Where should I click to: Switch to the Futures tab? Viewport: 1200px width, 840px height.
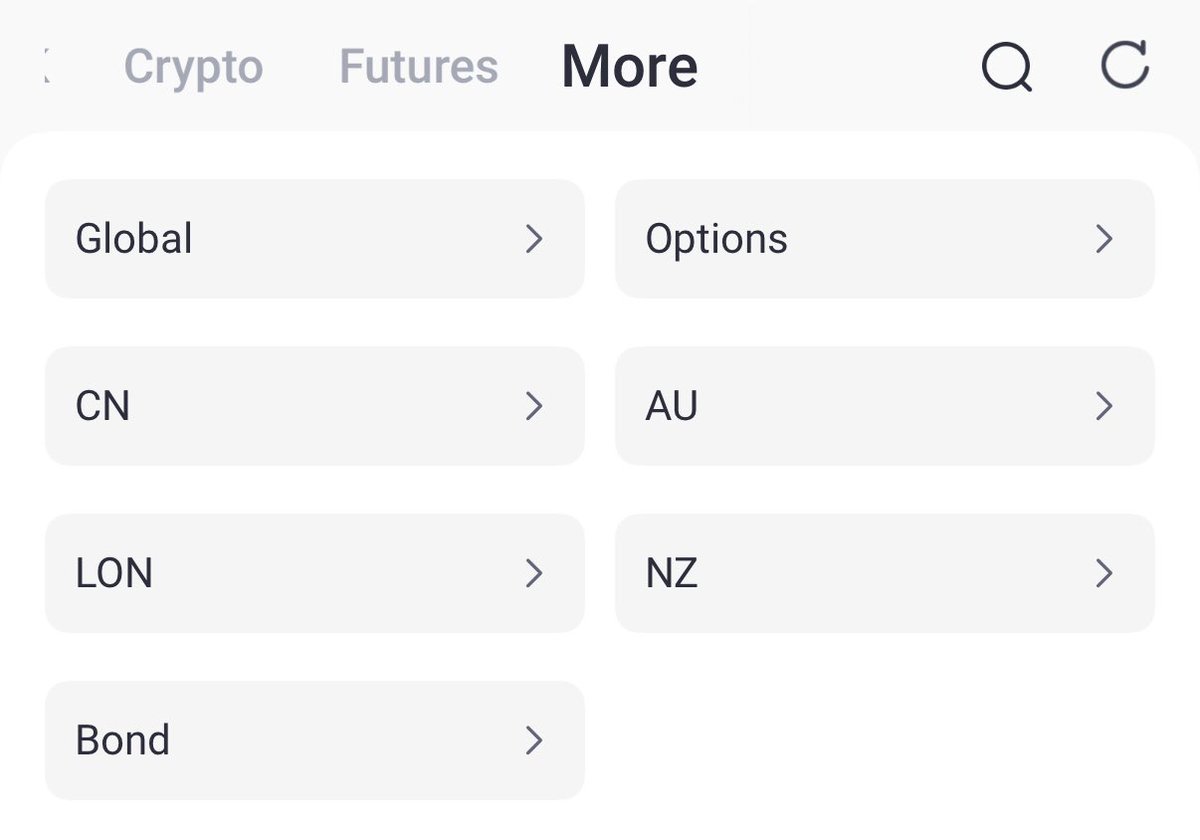click(418, 67)
